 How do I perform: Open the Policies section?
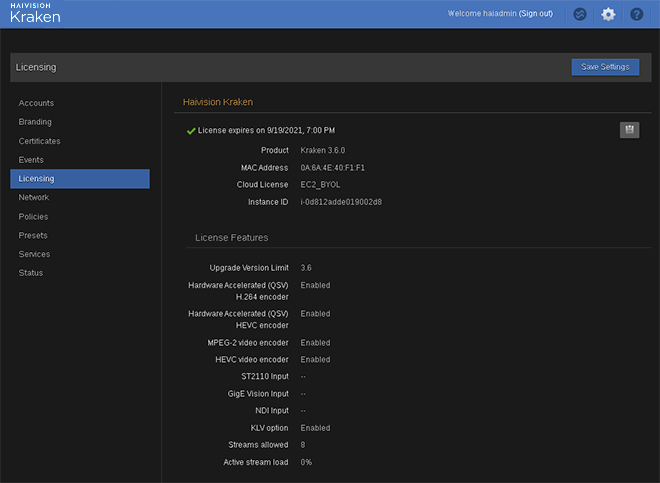click(33, 217)
